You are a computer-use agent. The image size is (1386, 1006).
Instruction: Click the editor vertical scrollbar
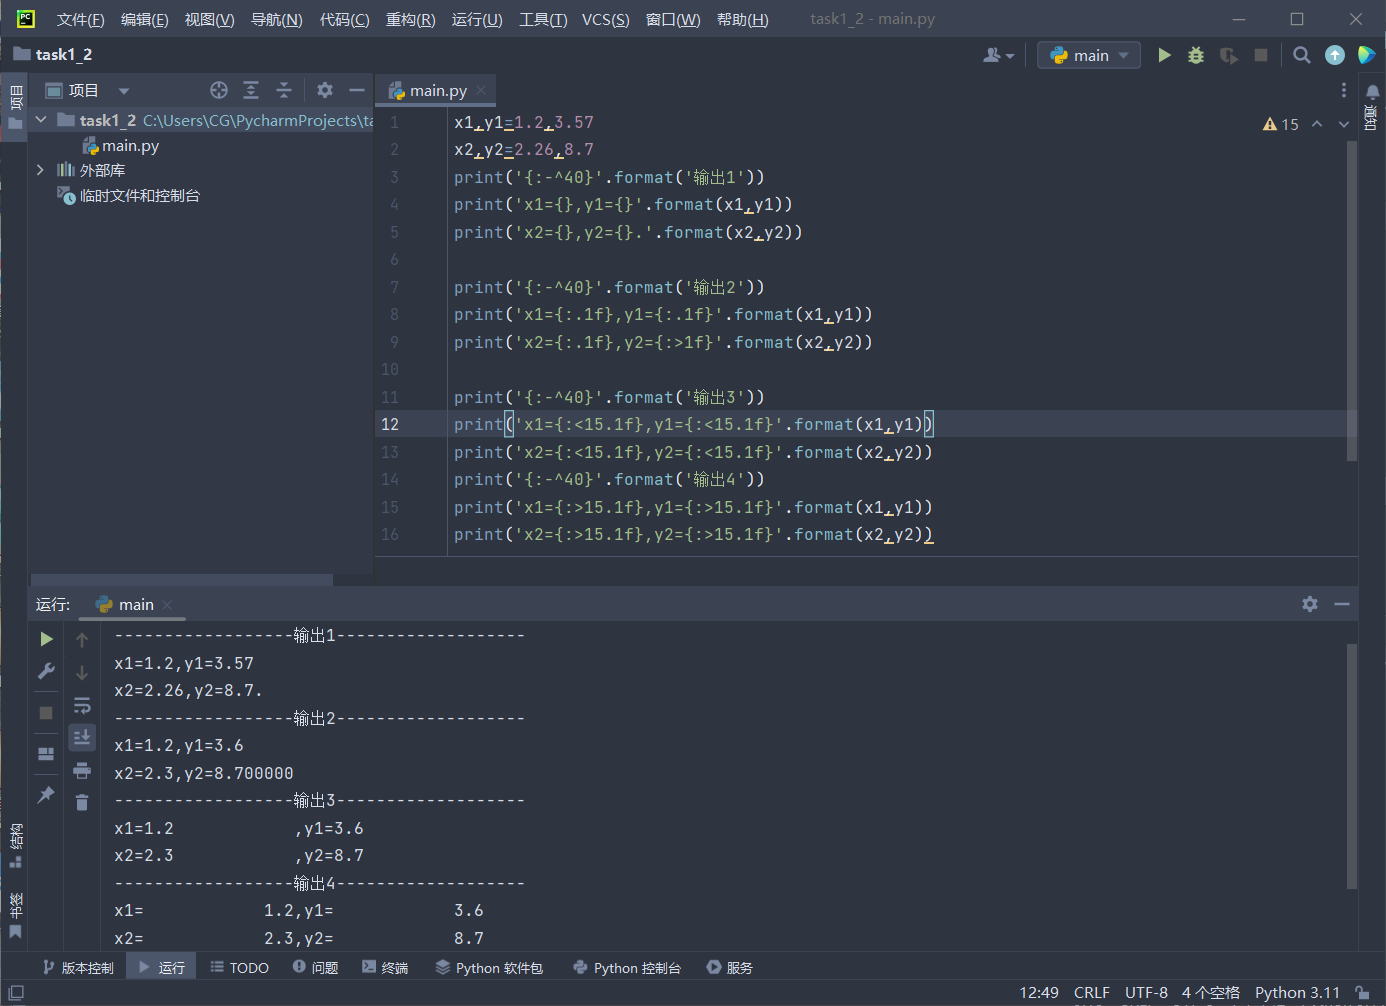1352,300
